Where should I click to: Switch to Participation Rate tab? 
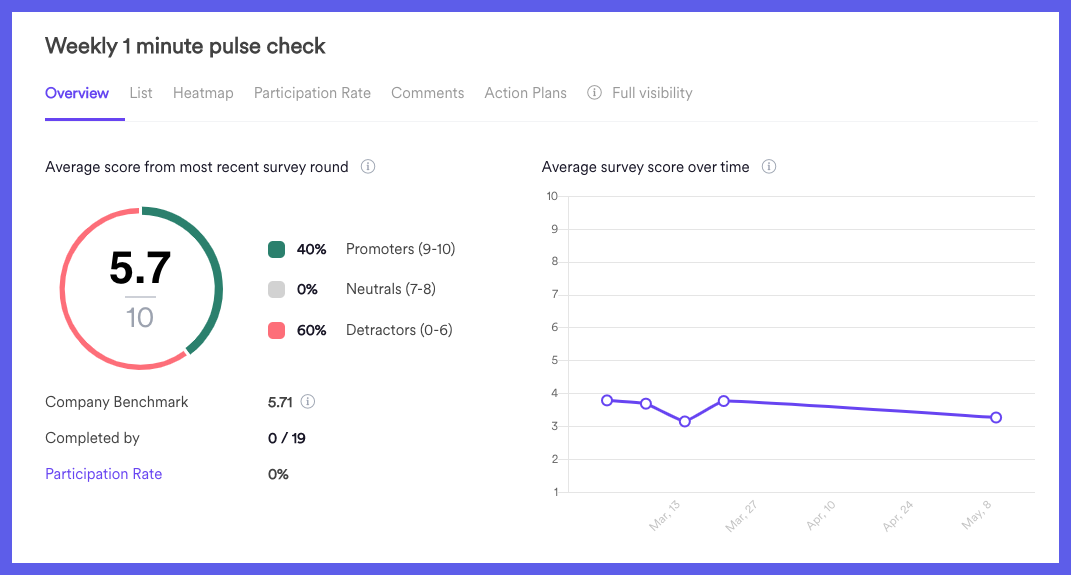(312, 93)
